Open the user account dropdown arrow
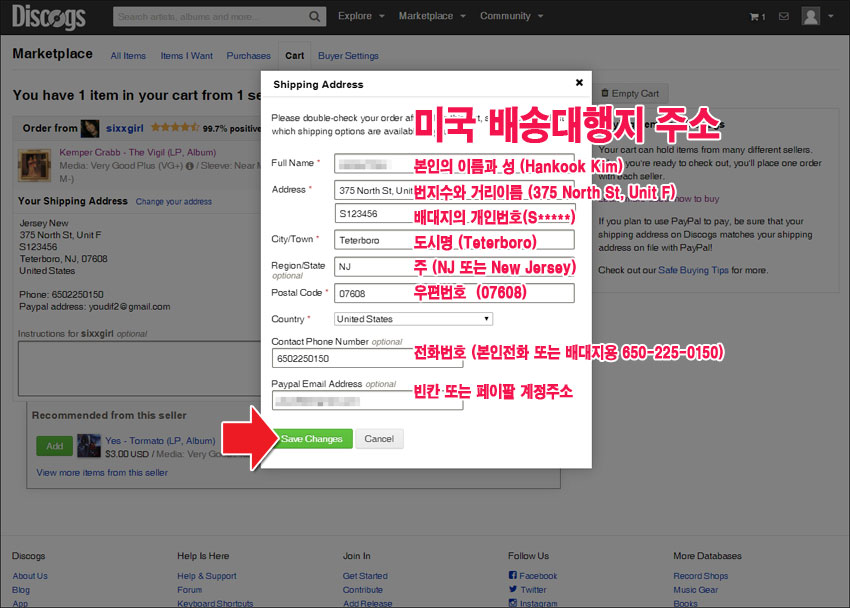The height and width of the screenshot is (608, 850). tap(831, 16)
